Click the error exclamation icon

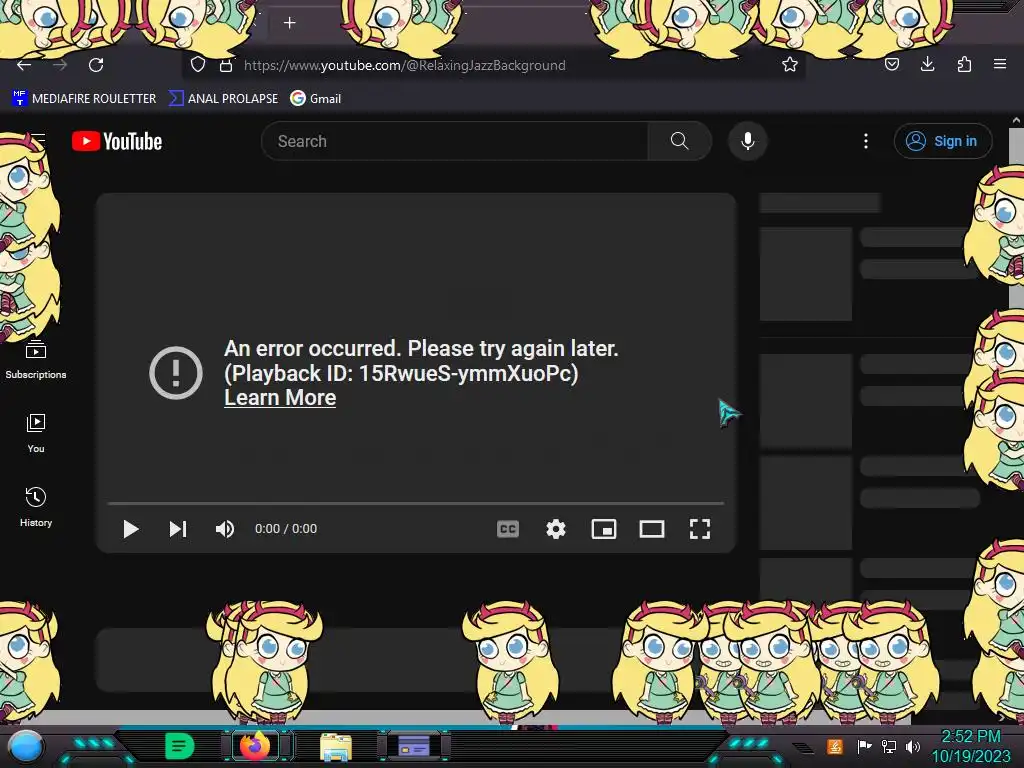pyautogui.click(x=176, y=373)
